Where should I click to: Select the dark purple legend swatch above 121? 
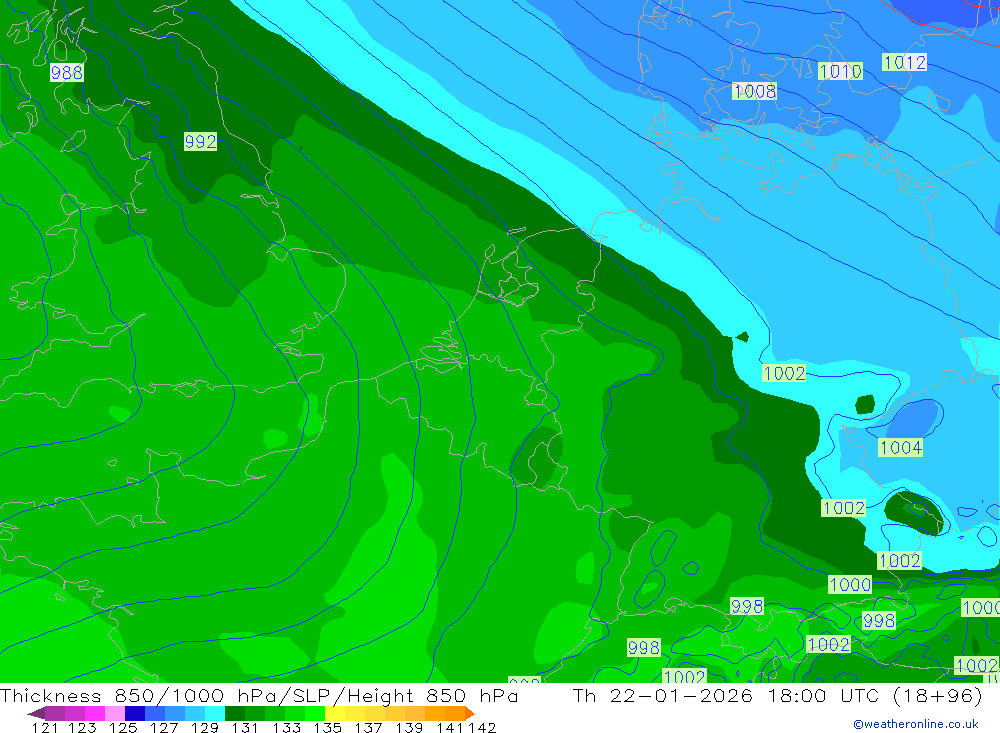(x=55, y=713)
